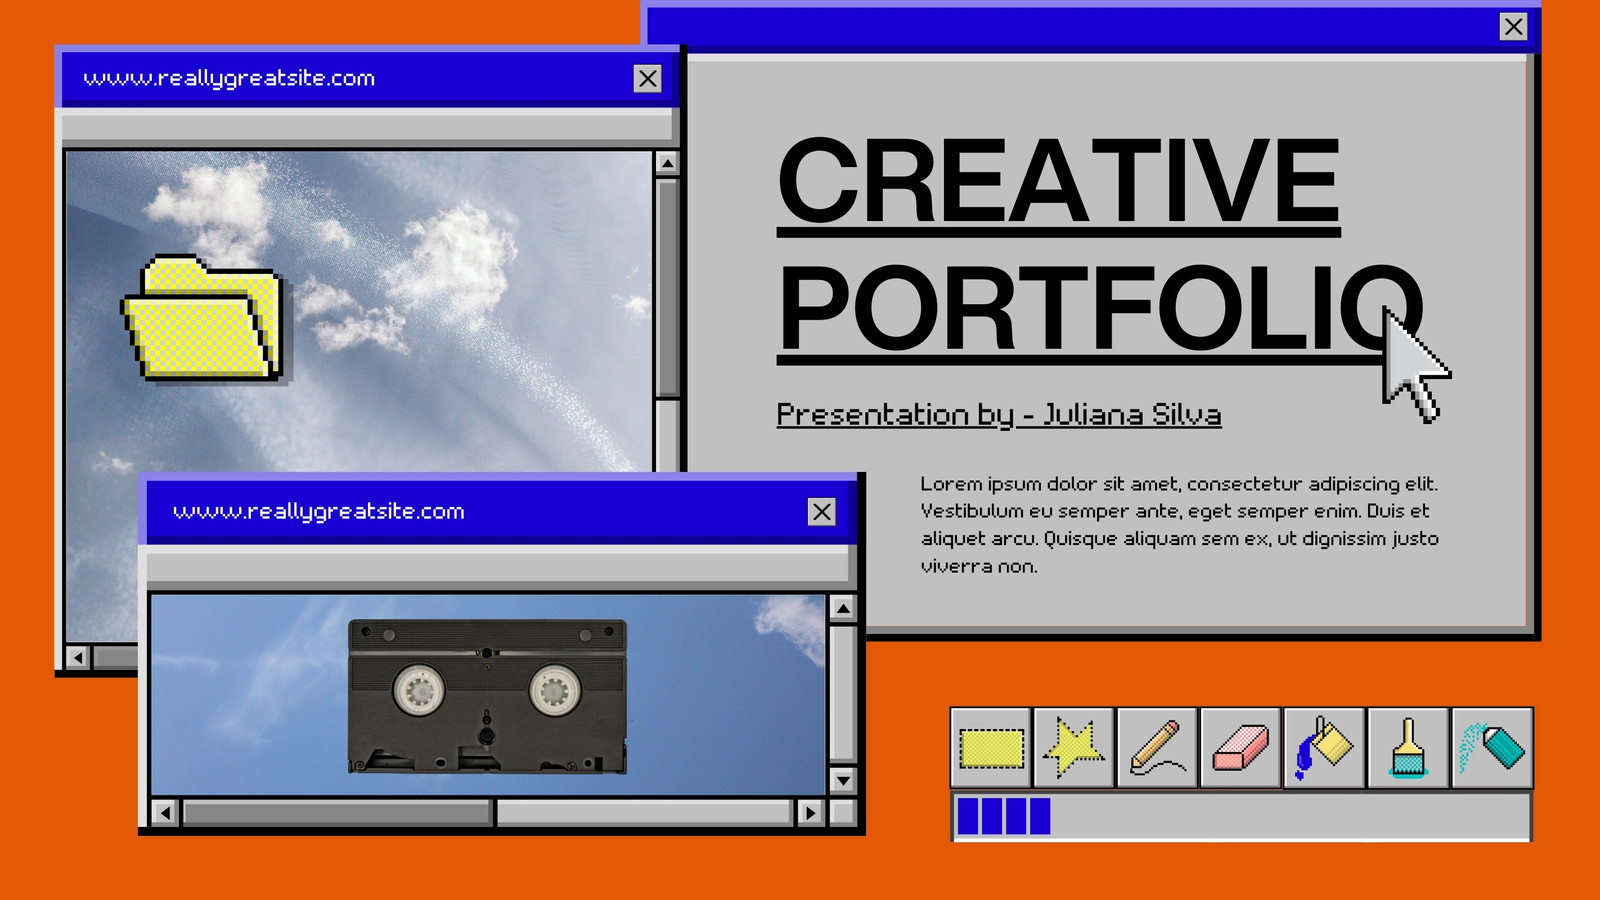Image resolution: width=1600 pixels, height=900 pixels.
Task: Open Presentation by Juliana Silva link
Action: 999,414
